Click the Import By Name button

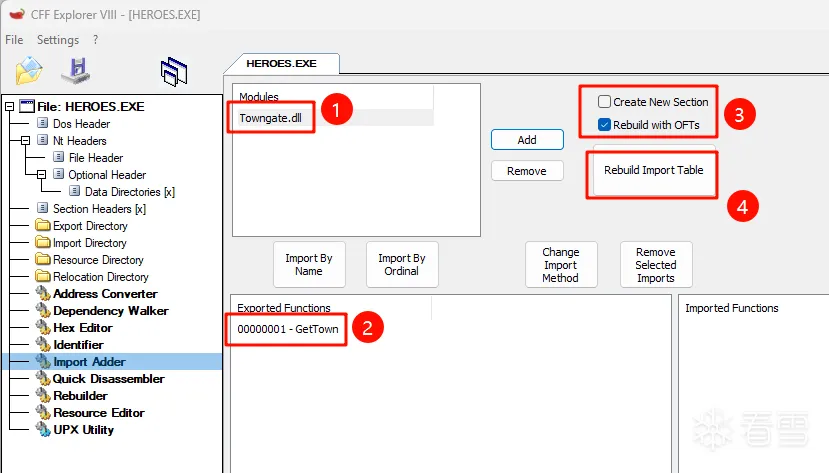309,265
